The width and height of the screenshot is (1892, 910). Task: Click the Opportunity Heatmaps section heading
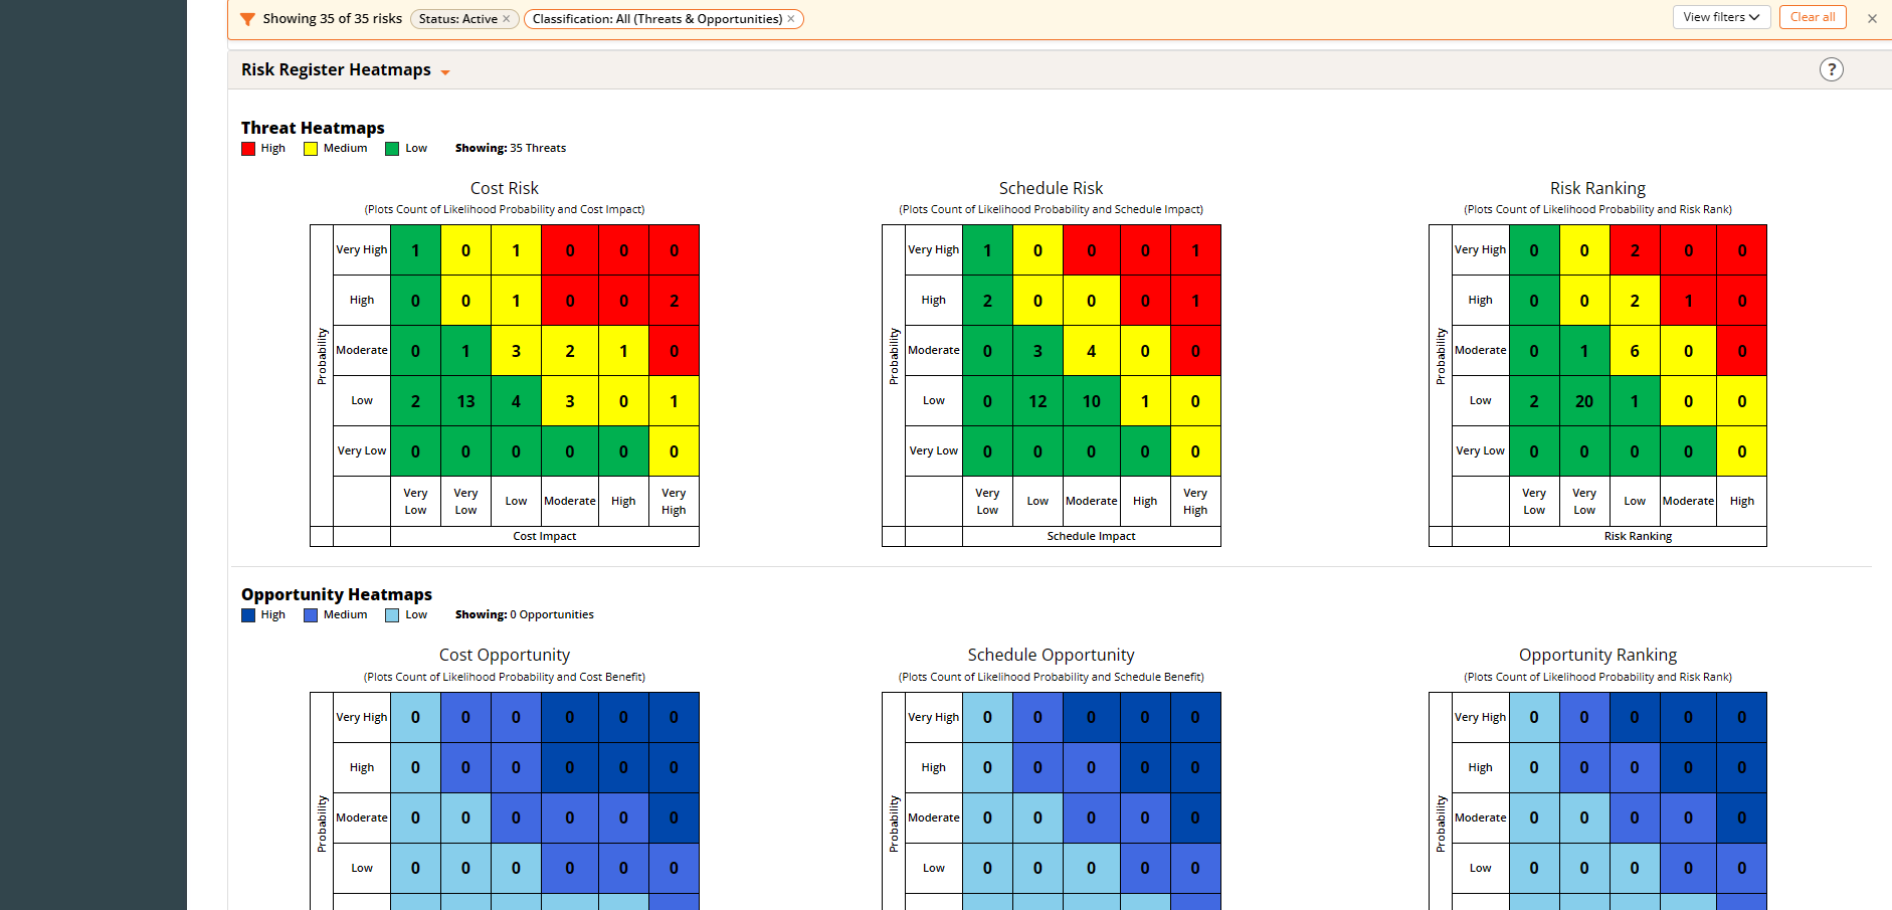coord(336,594)
